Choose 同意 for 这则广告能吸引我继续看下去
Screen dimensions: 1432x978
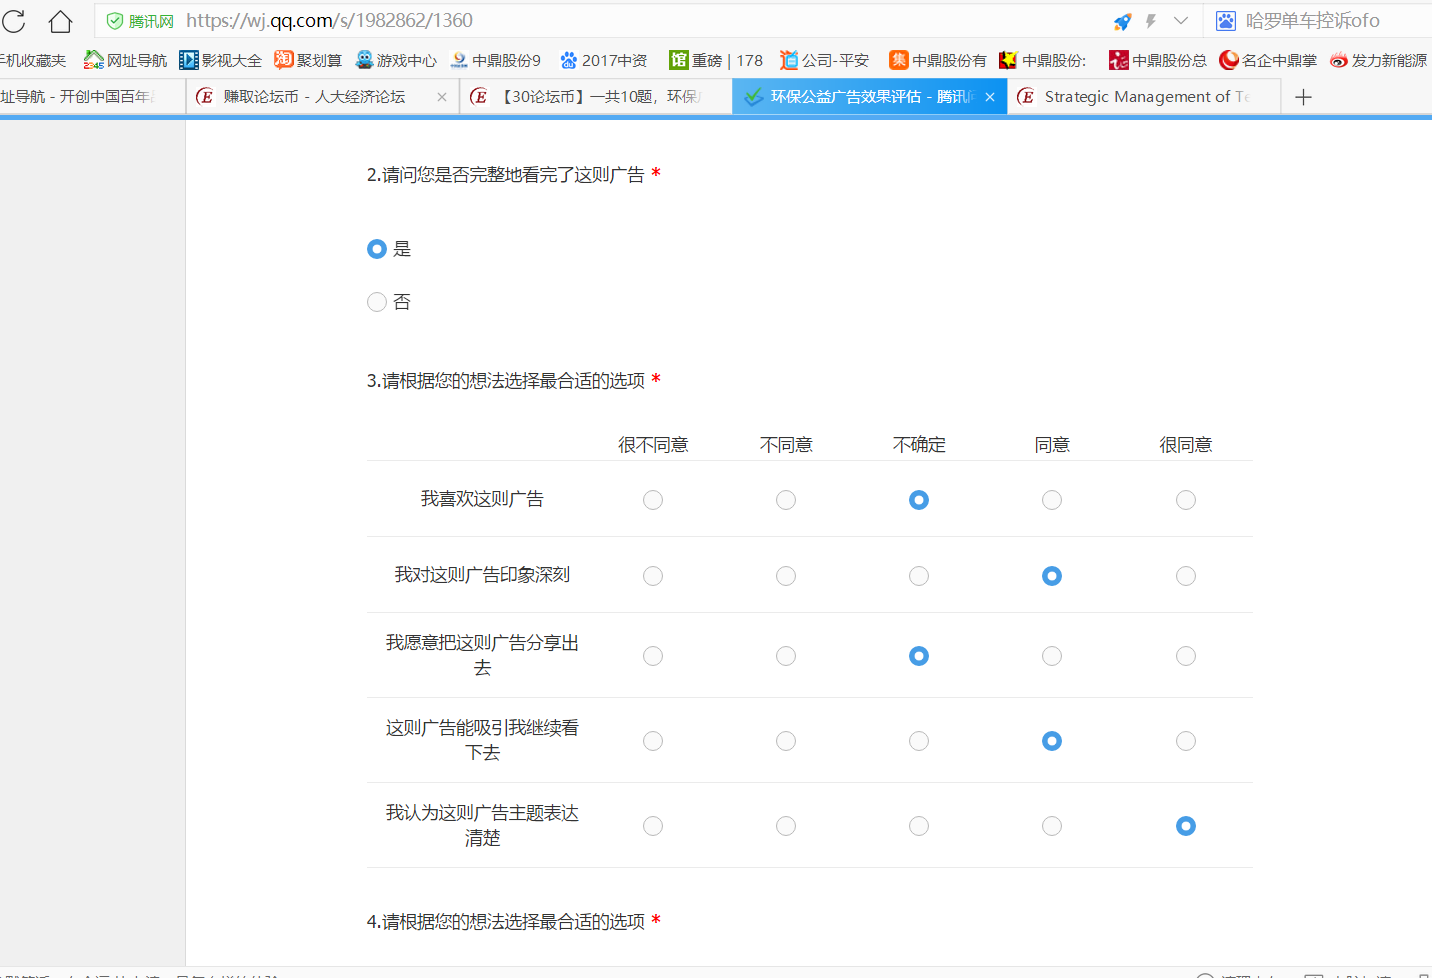coord(1052,741)
